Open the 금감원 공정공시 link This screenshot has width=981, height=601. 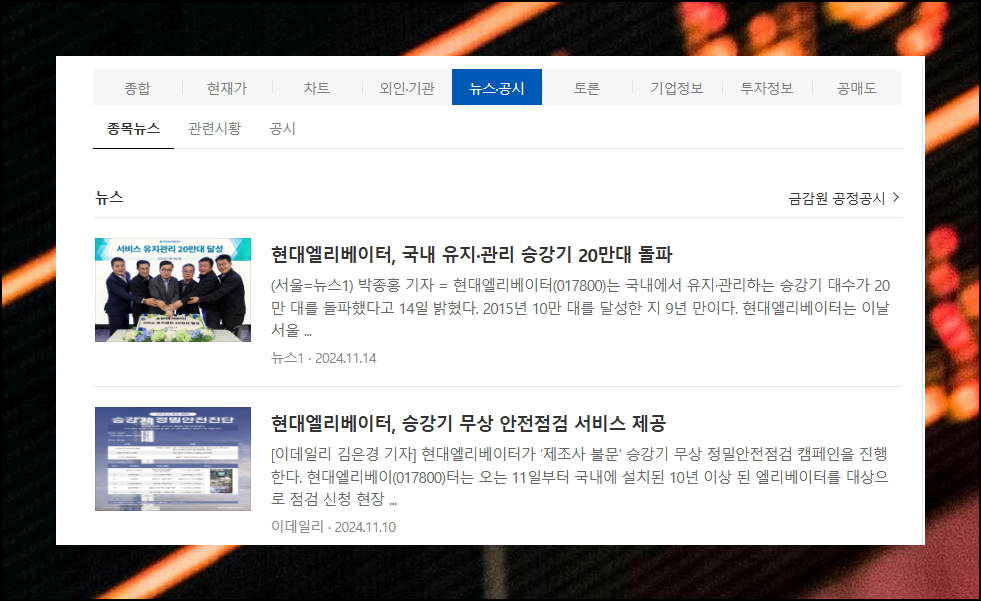(836, 198)
